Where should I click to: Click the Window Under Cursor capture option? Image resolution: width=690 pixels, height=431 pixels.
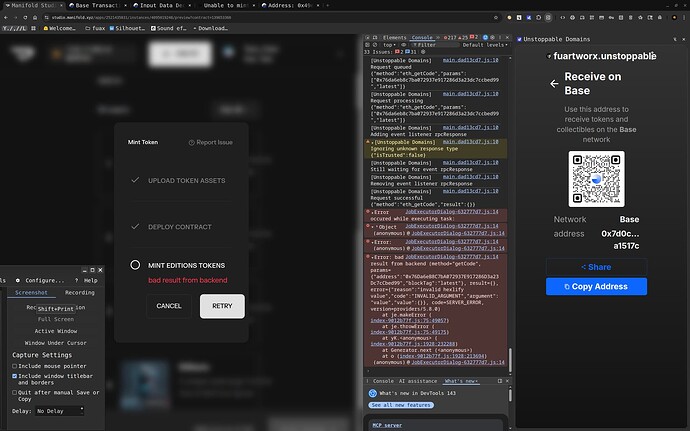click(x=56, y=343)
